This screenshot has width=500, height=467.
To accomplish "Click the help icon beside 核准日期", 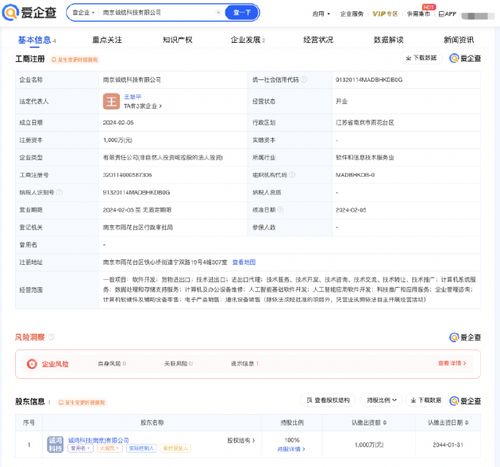I will [x=280, y=210].
